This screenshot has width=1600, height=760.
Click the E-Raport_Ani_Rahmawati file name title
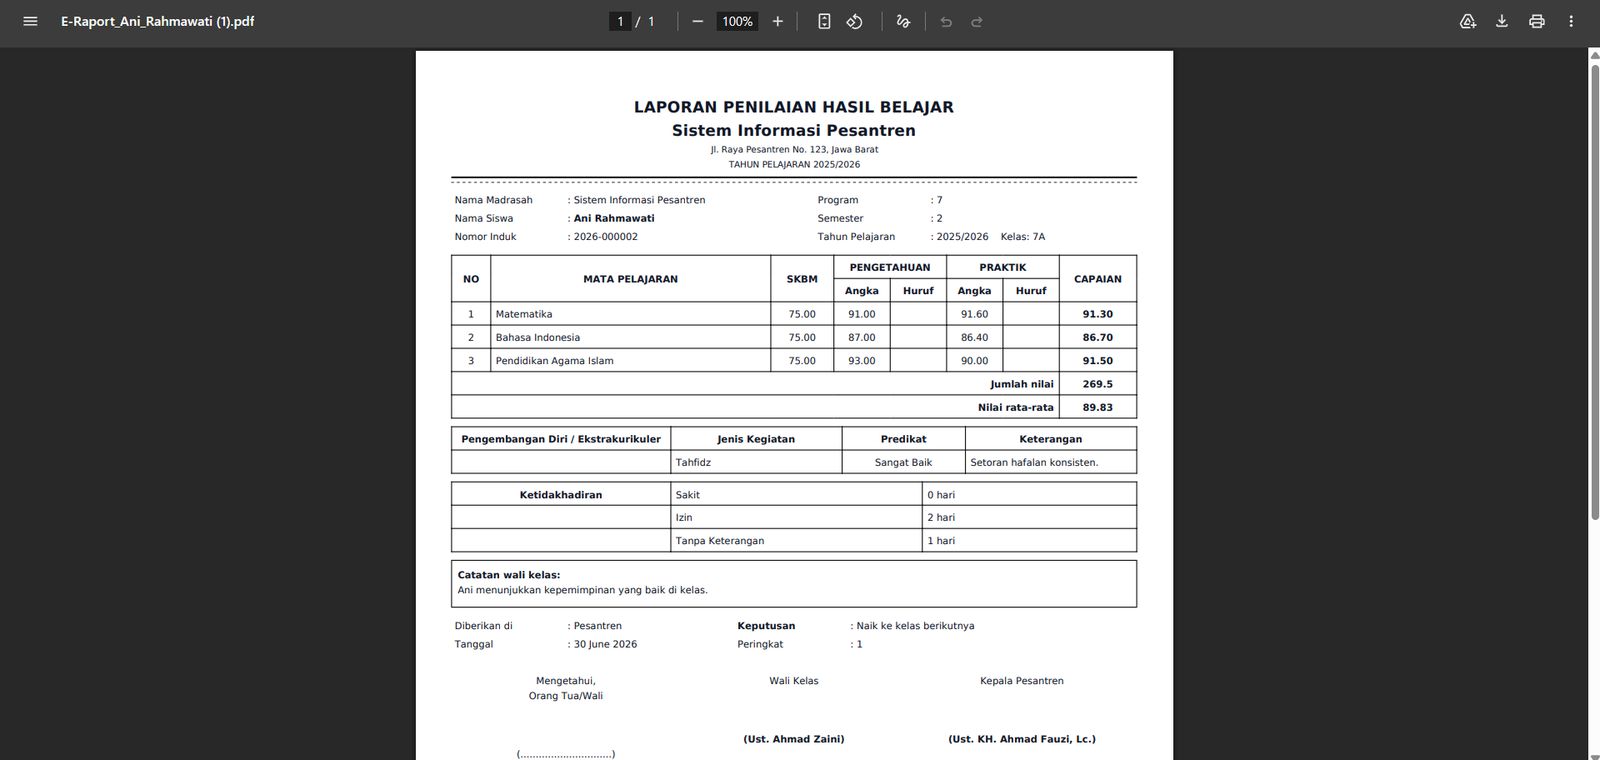(x=158, y=21)
